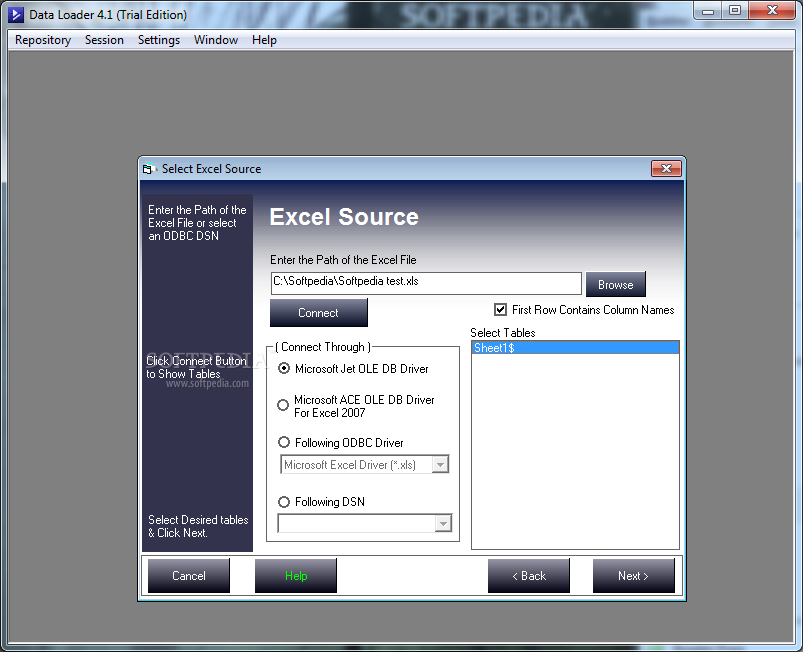Open the Settings menu

159,40
